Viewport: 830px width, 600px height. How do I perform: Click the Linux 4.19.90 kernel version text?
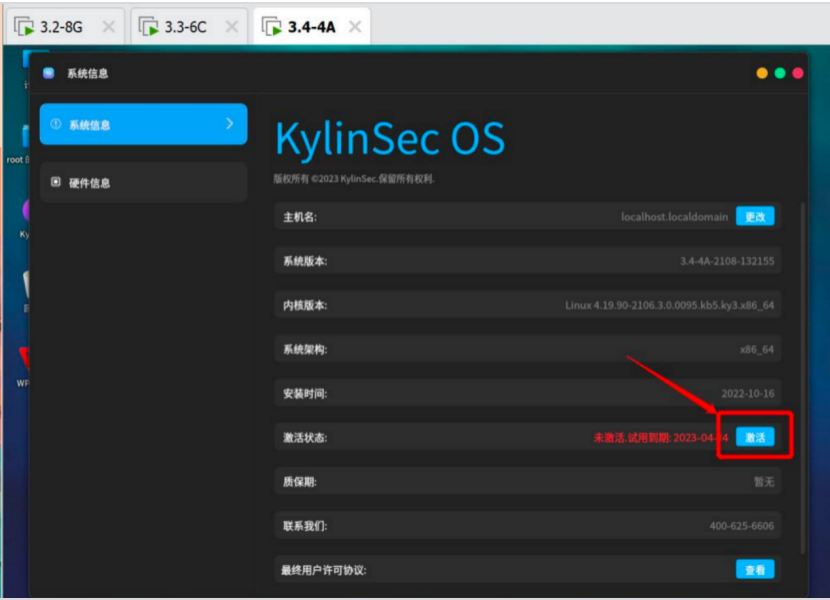coord(669,306)
